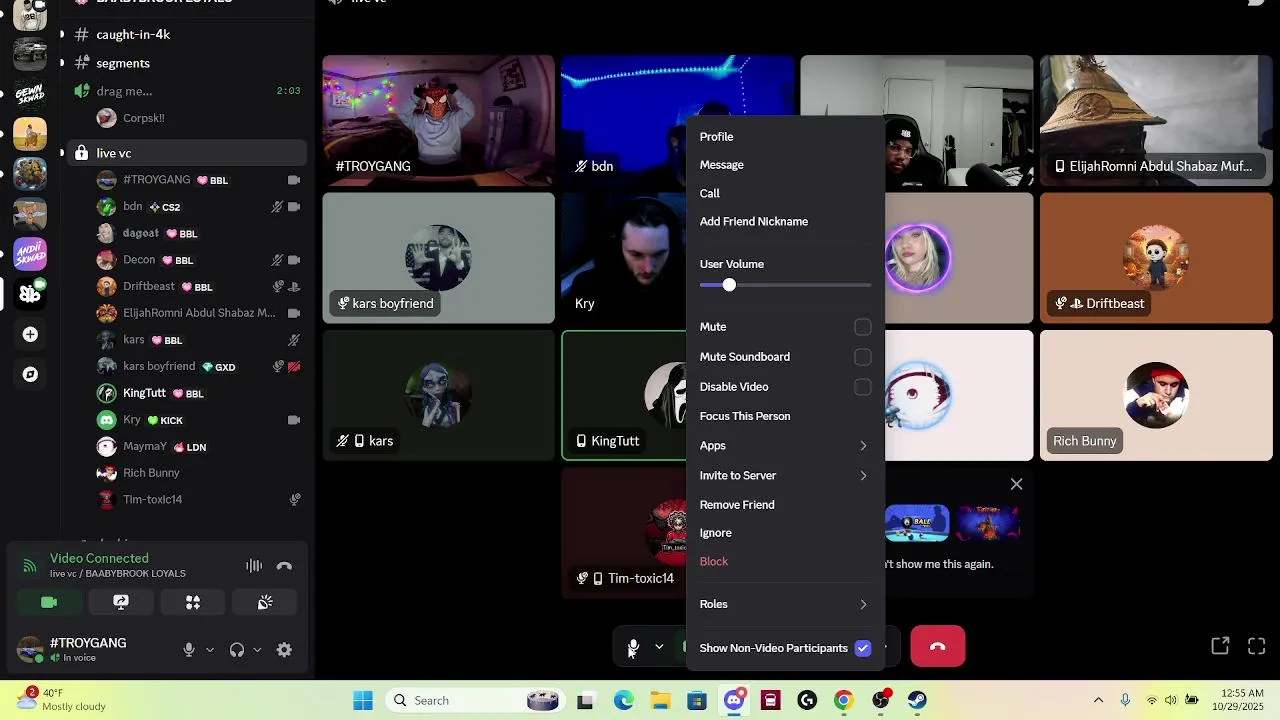Adjust the User Volume slider handle
Viewport: 1280px width, 720px height.
(729, 285)
